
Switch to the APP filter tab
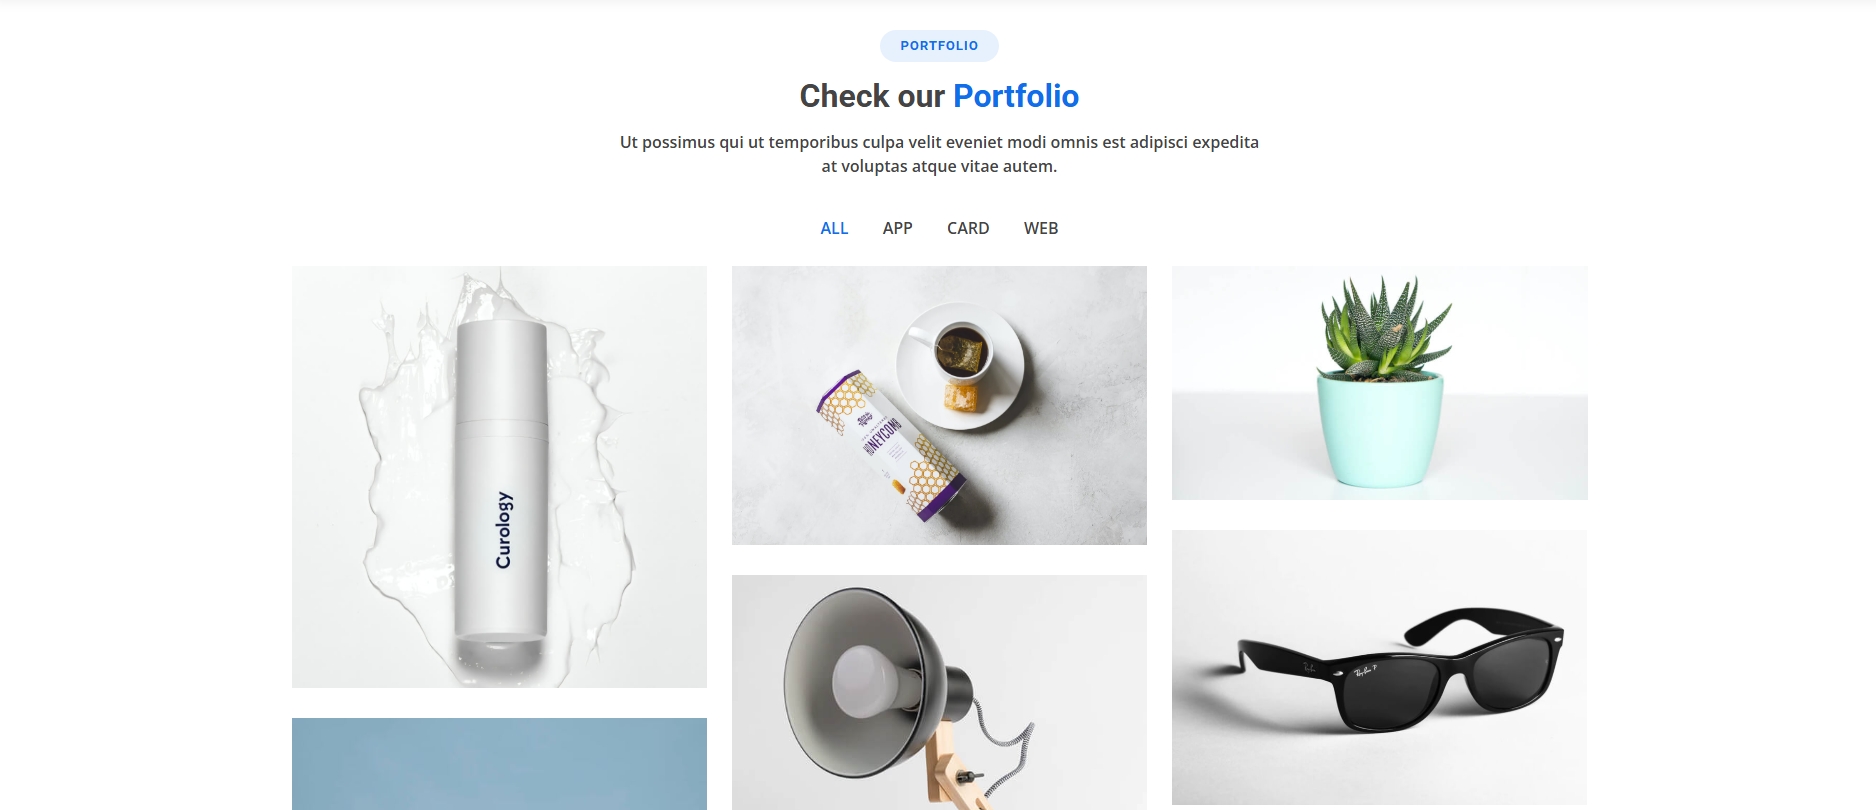coord(897,228)
